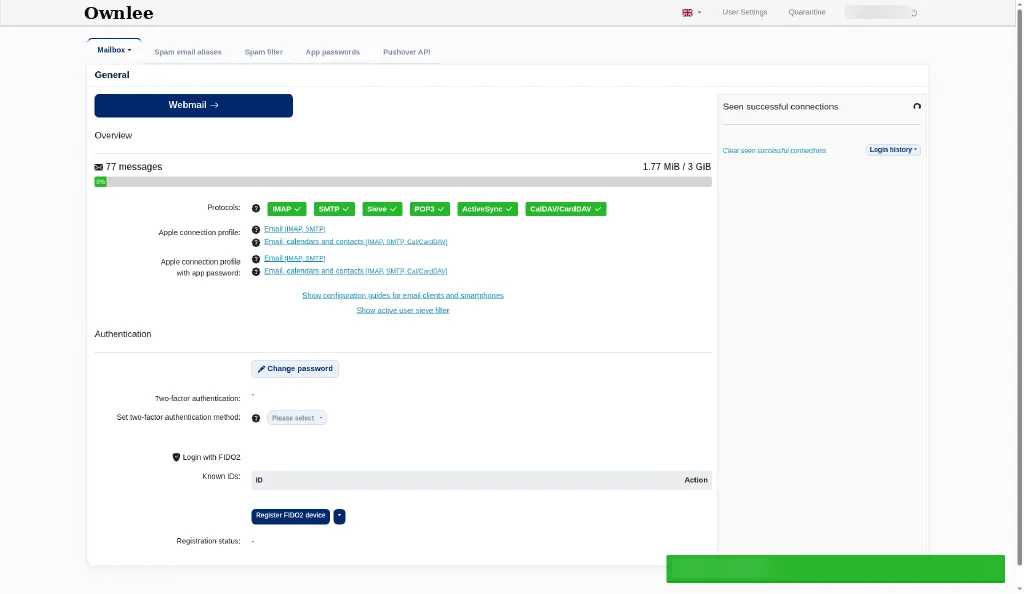Click the mailbox quota progress bar
Image resolution: width=1024 pixels, height=594 pixels.
coord(403,182)
